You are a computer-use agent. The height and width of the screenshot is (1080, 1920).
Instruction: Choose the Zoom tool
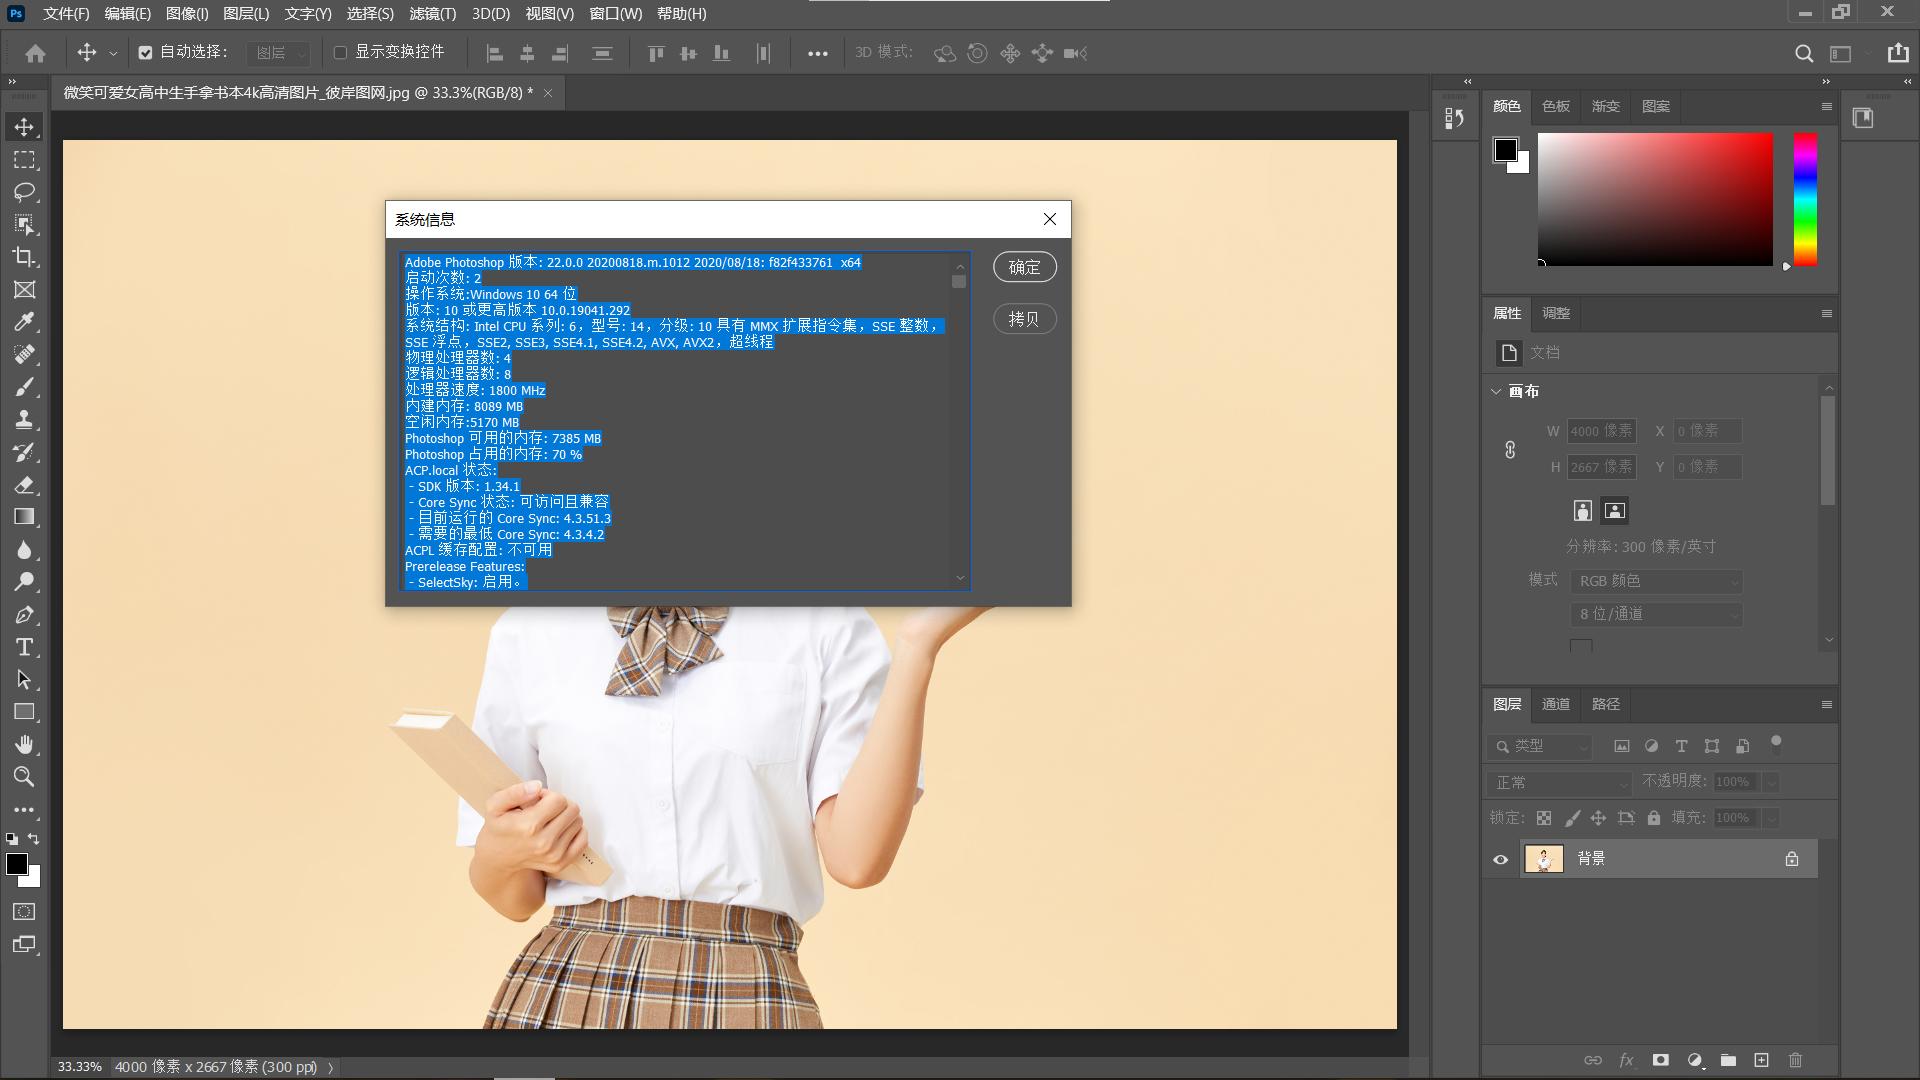pyautogui.click(x=24, y=777)
